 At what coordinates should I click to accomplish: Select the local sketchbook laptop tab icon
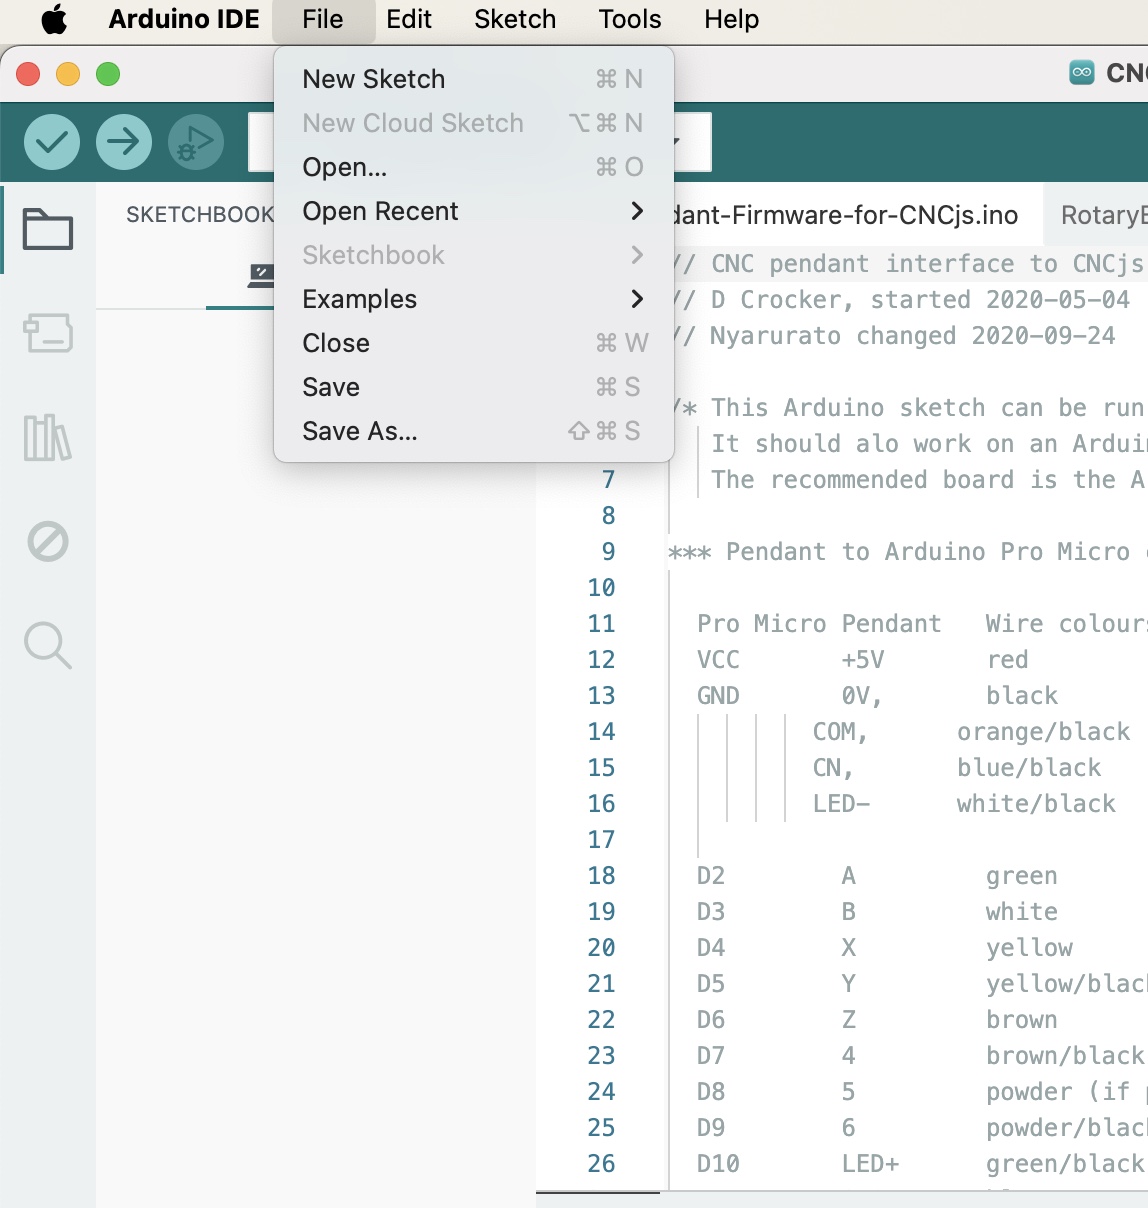pos(262,275)
